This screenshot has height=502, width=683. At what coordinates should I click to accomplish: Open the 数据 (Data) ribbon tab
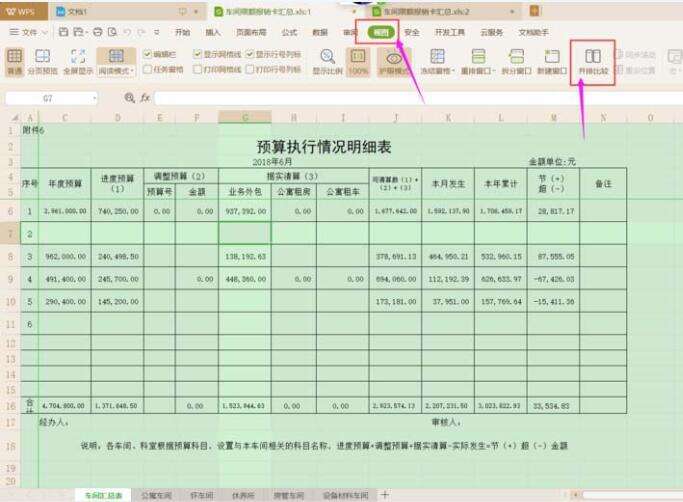pos(320,32)
